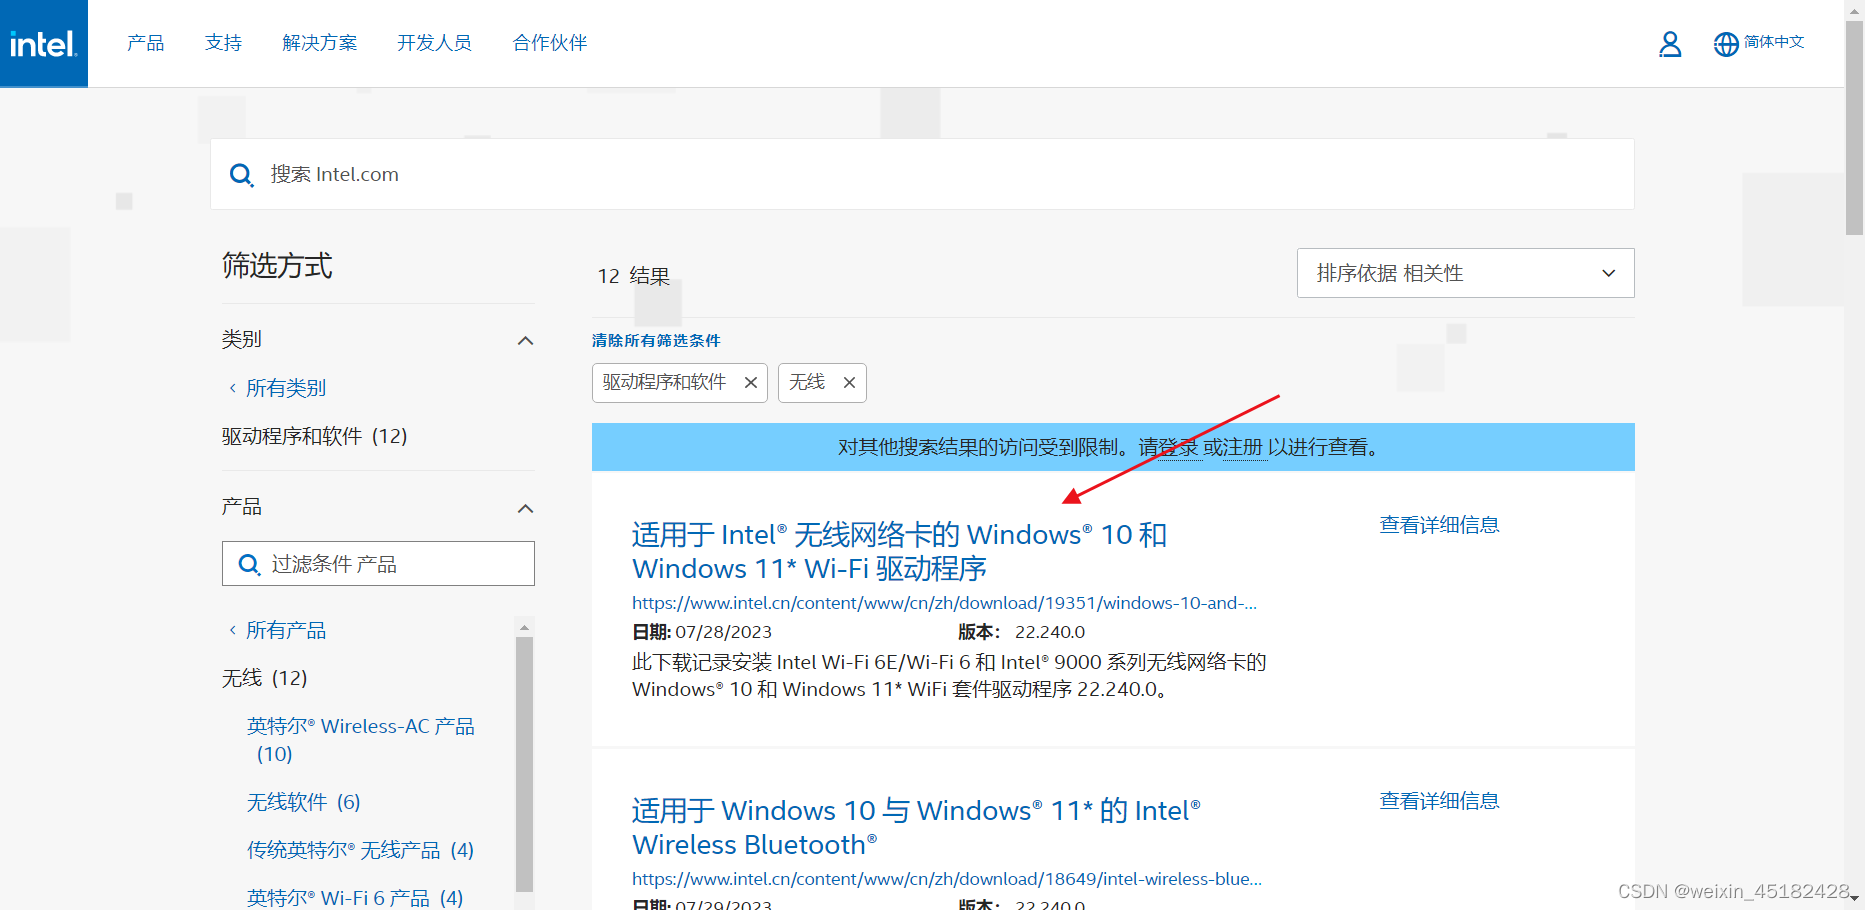Open the Intel Wireless Bluetooth result title
Image resolution: width=1865 pixels, height=910 pixels.
pos(916,828)
